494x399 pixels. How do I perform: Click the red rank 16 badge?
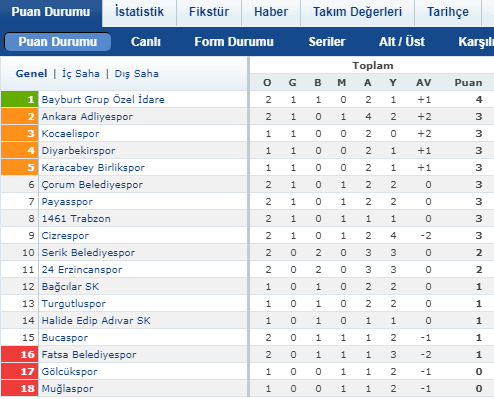[x=20, y=354]
